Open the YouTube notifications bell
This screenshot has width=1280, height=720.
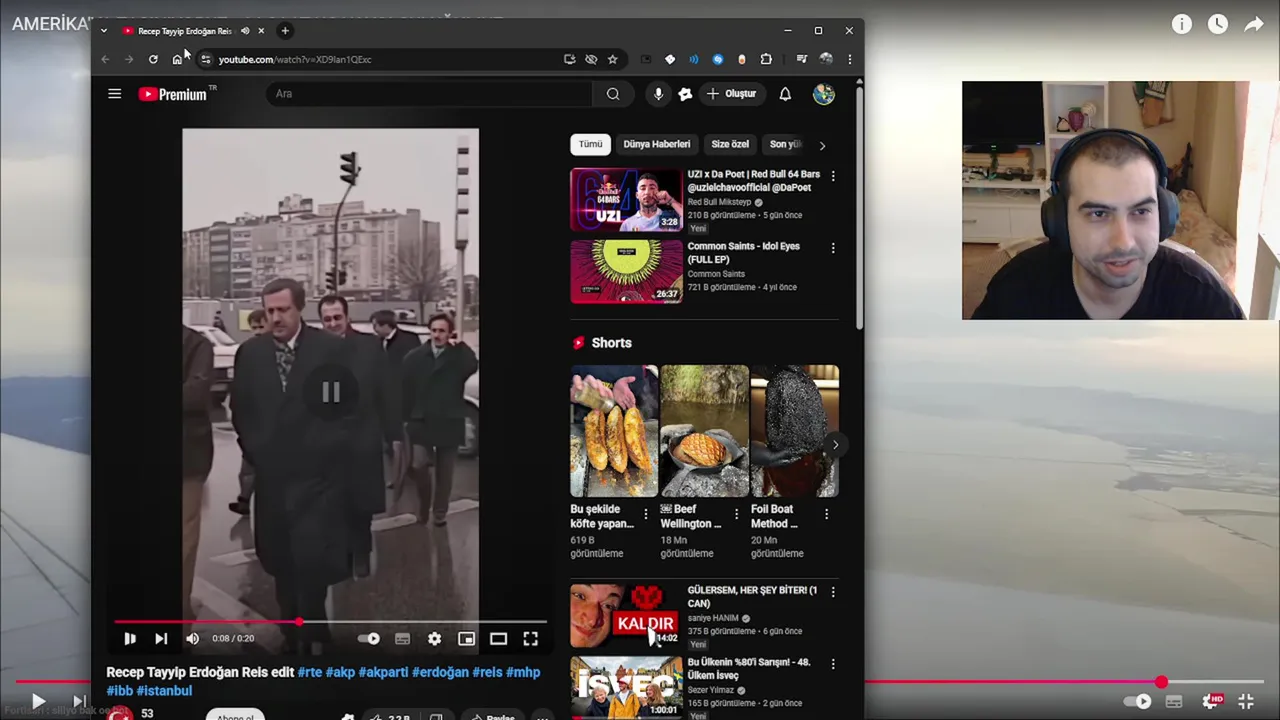[x=785, y=94]
